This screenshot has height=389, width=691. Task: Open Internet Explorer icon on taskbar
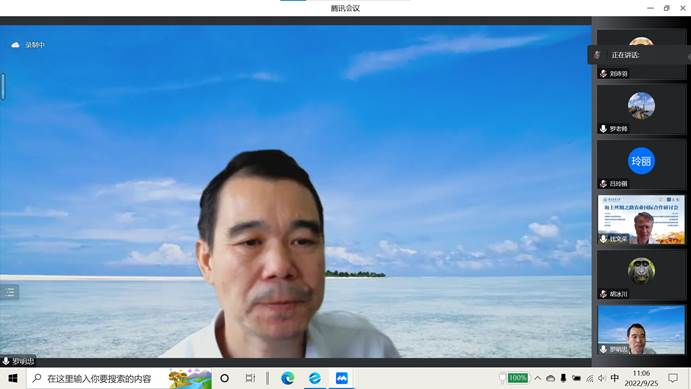315,378
